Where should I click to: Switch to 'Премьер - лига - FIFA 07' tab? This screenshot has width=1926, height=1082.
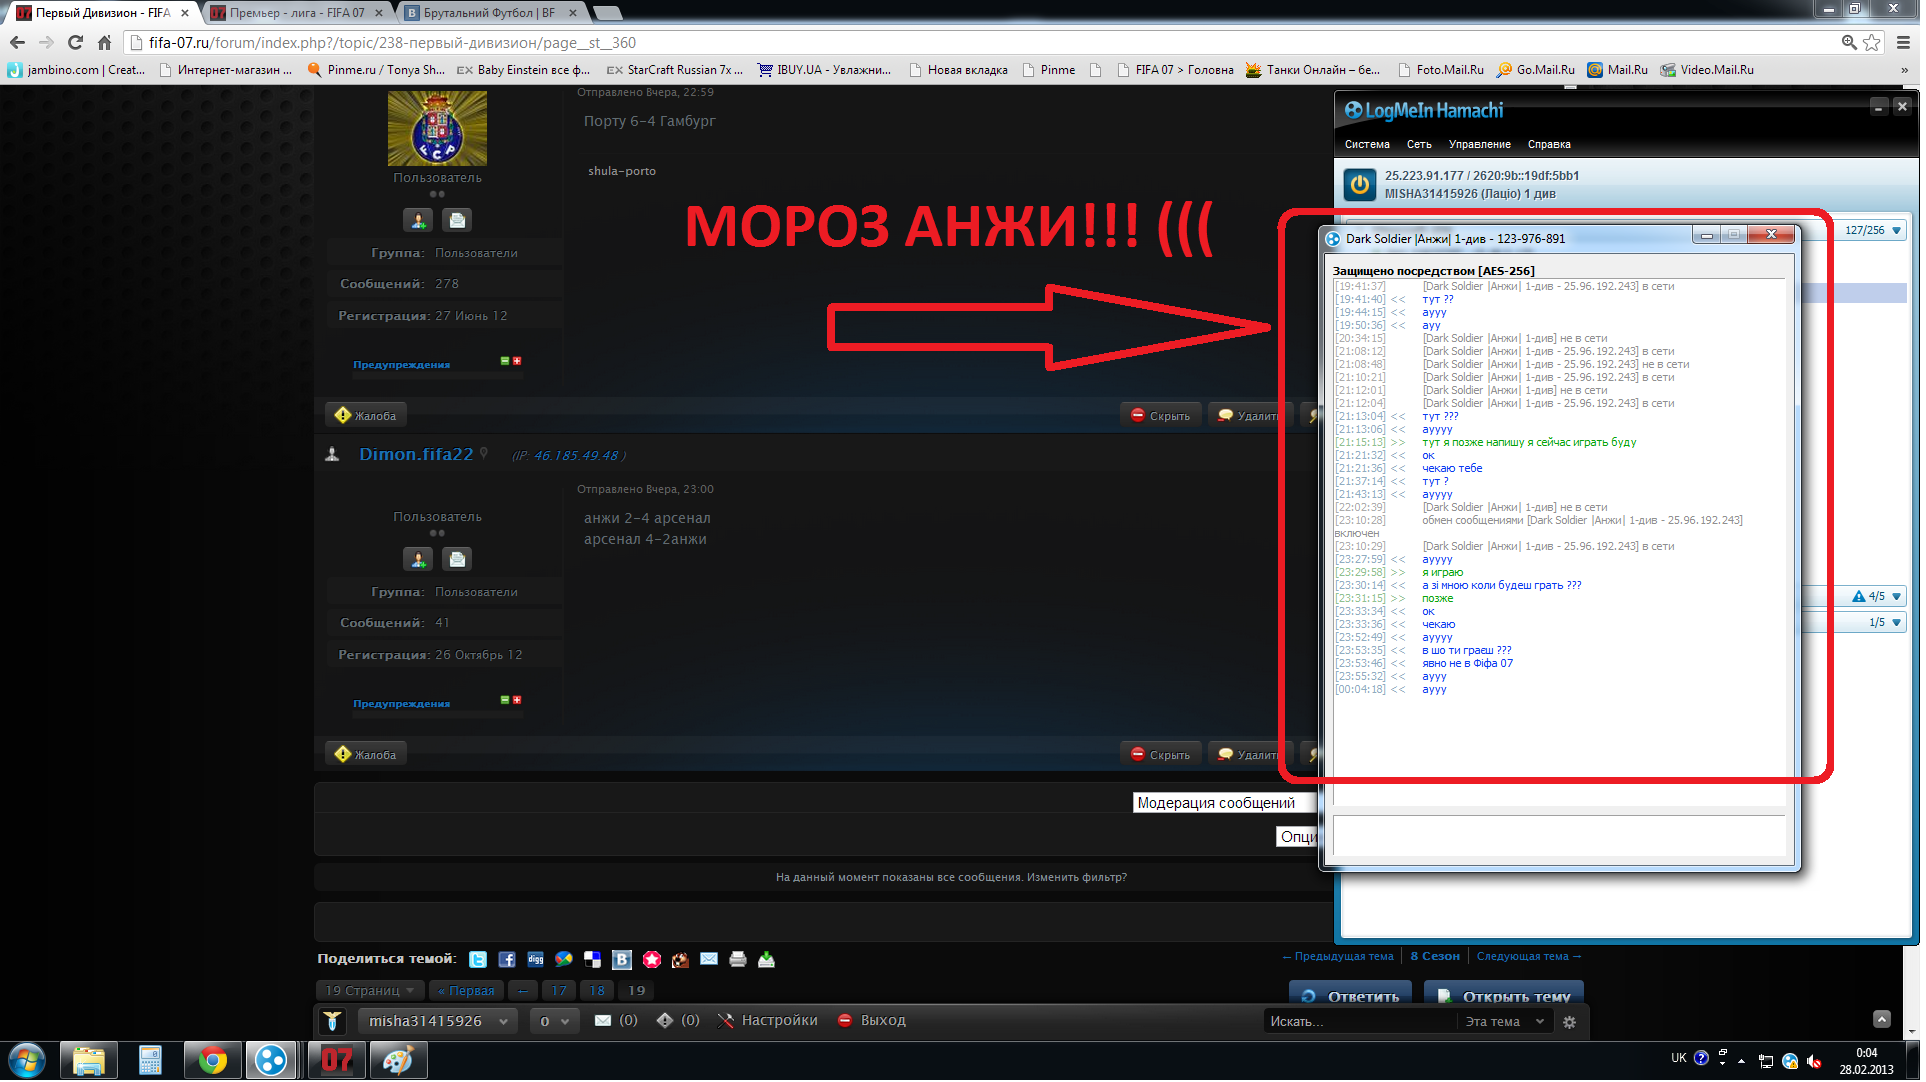click(297, 13)
